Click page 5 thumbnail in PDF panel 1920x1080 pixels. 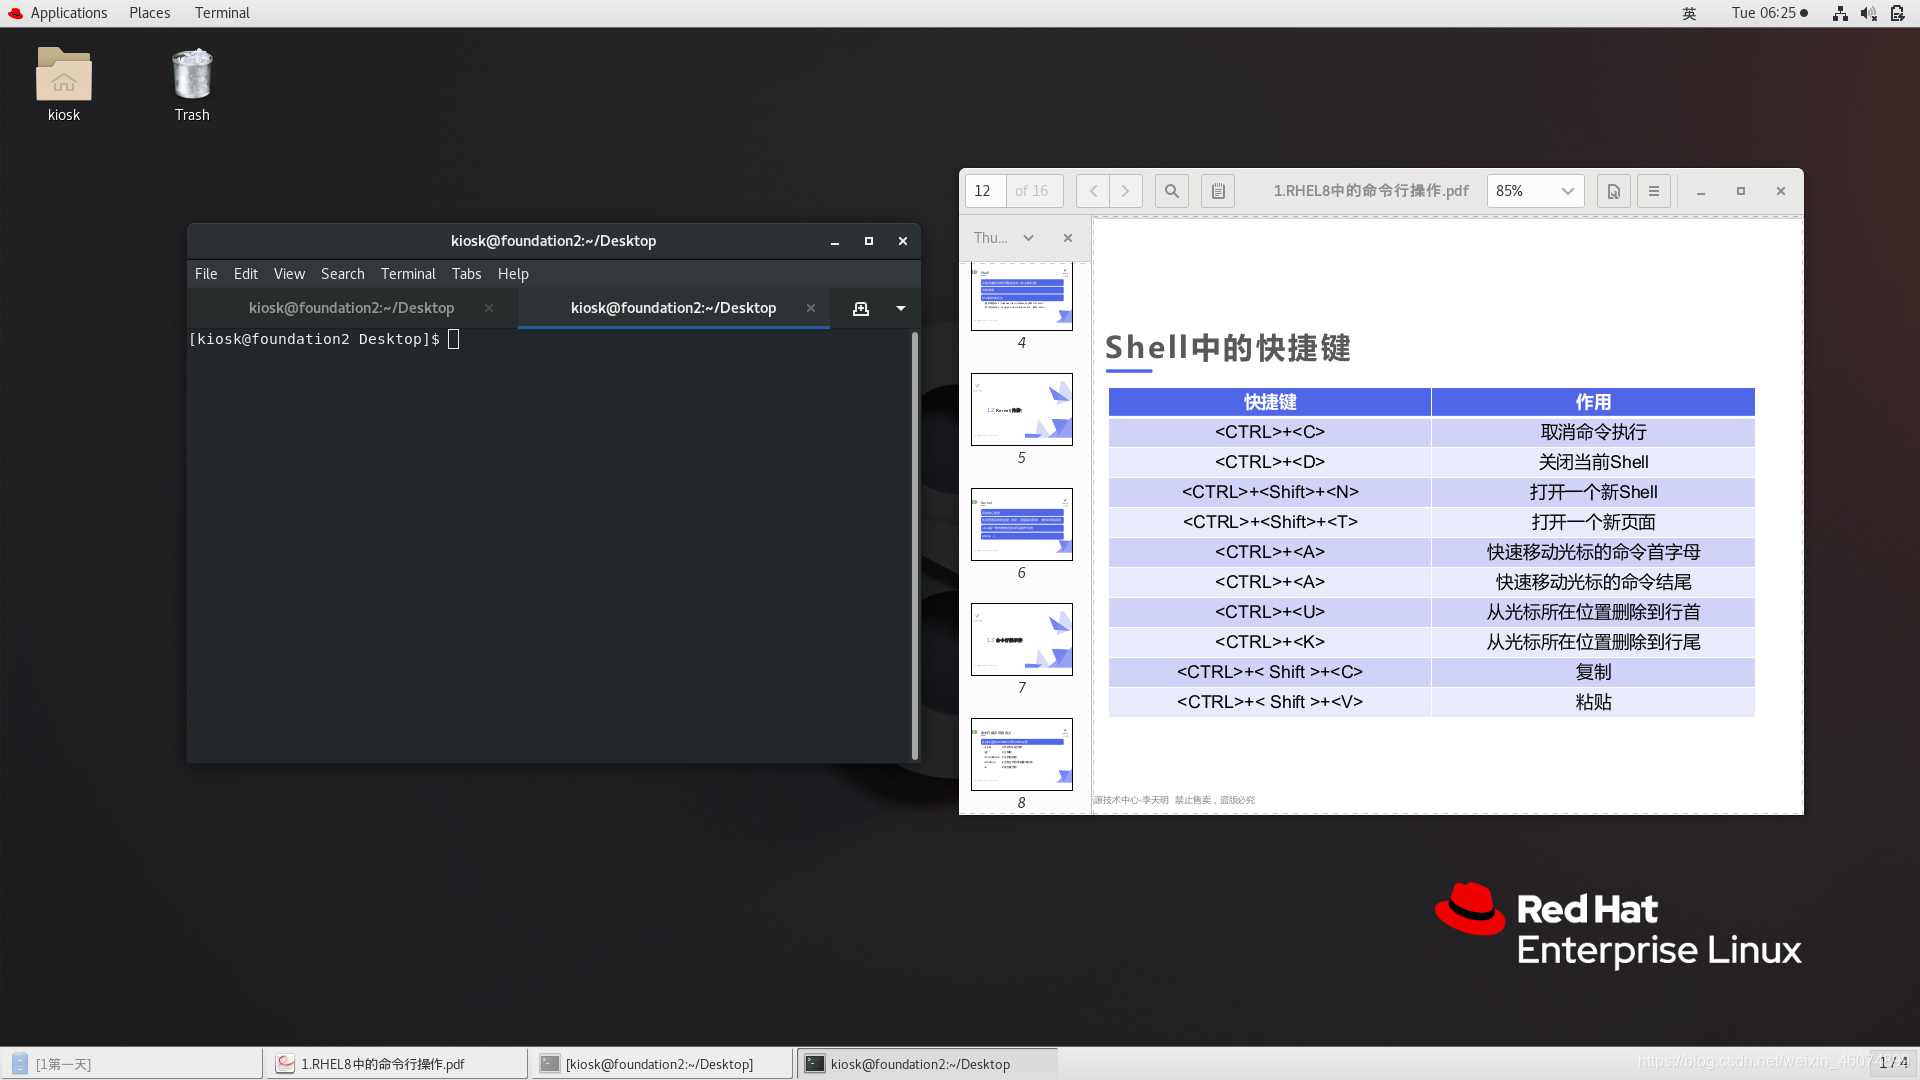(x=1021, y=409)
